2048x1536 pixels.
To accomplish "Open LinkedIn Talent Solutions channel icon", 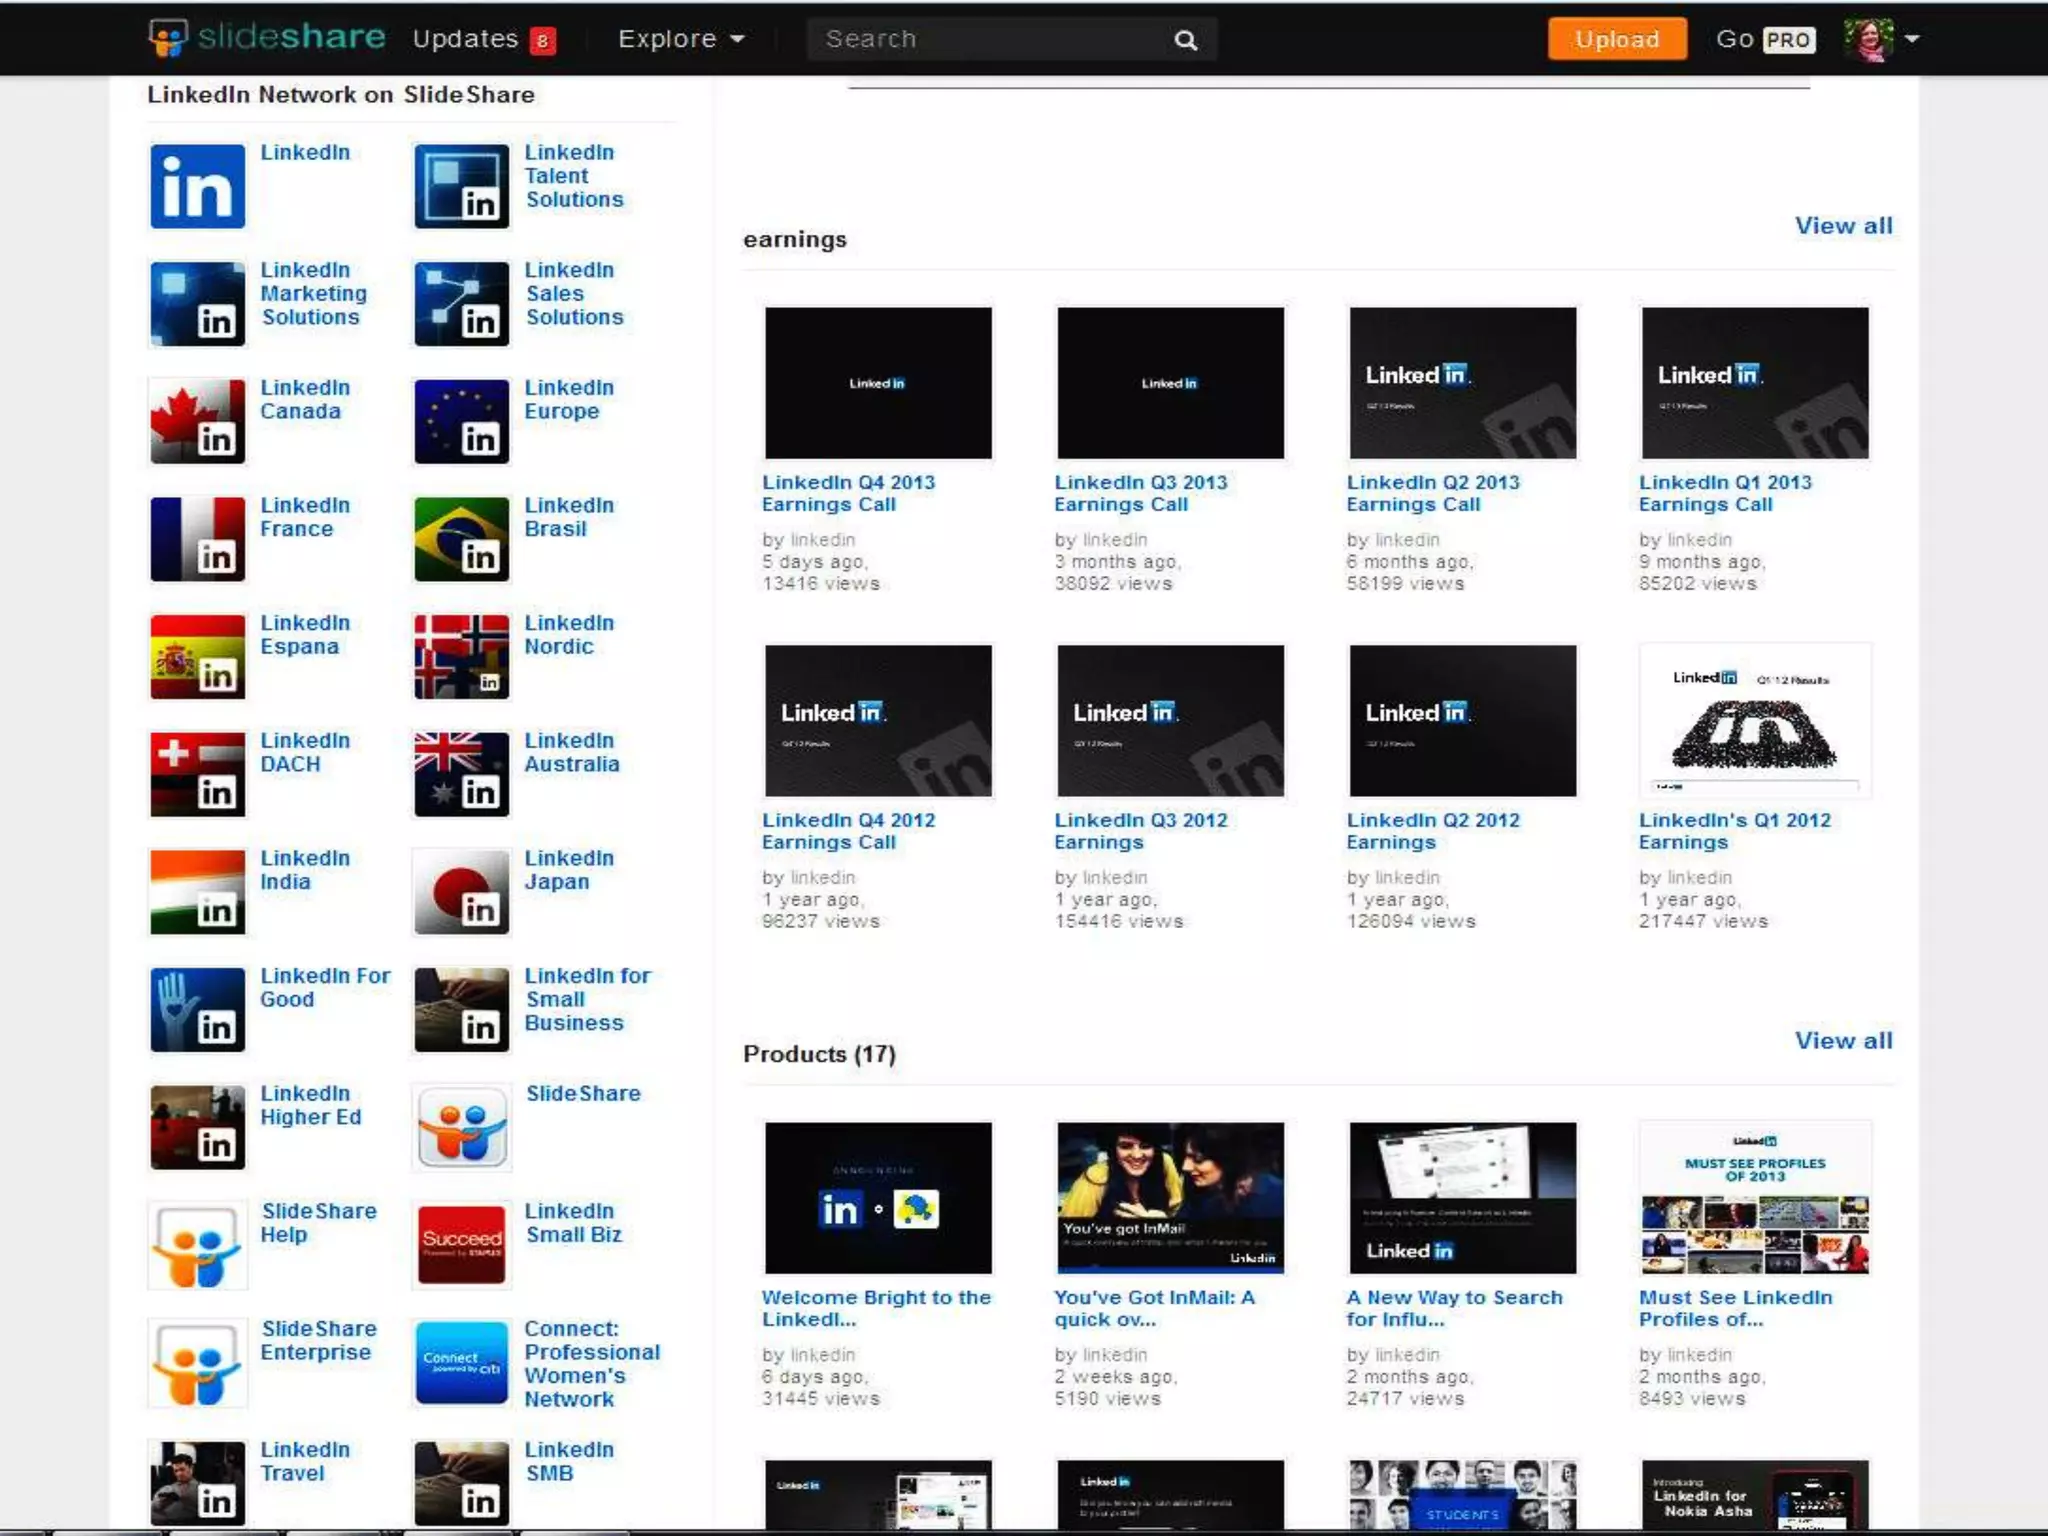I will pos(461,186).
